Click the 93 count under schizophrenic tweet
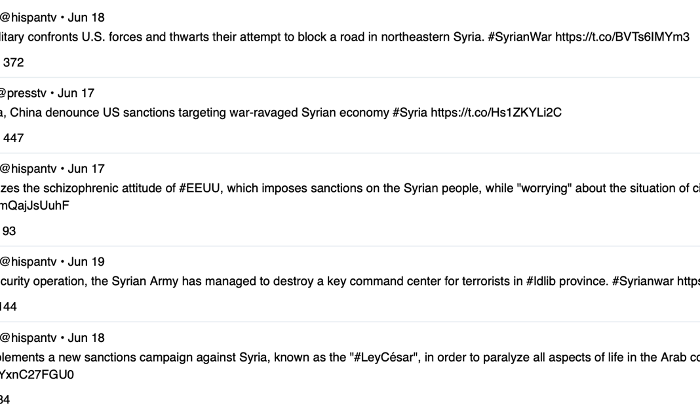 coord(9,231)
